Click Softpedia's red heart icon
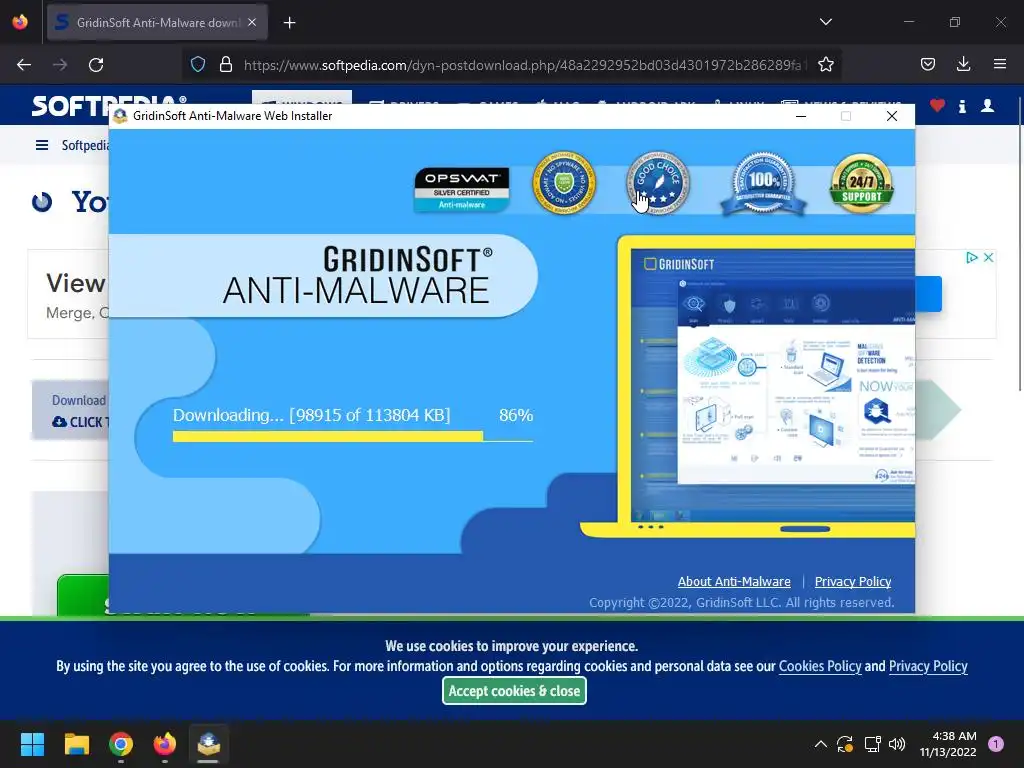The width and height of the screenshot is (1024, 768). 937,105
